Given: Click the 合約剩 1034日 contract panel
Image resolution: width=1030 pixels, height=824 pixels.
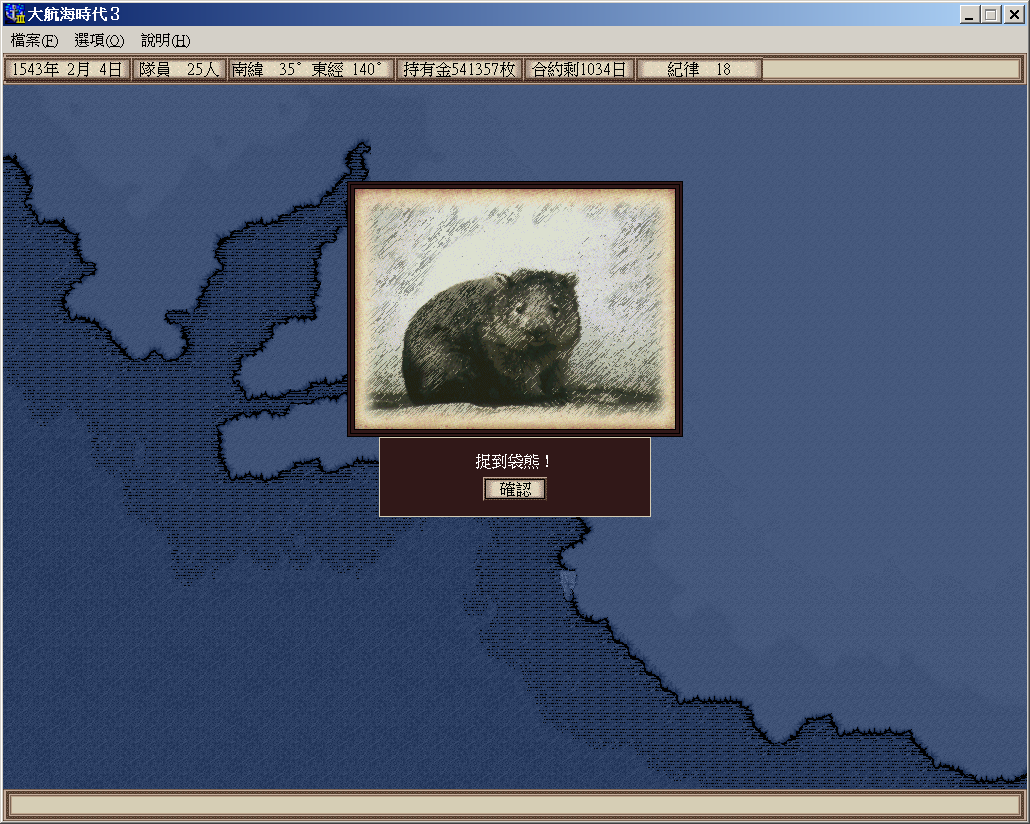Looking at the screenshot, I should [579, 70].
